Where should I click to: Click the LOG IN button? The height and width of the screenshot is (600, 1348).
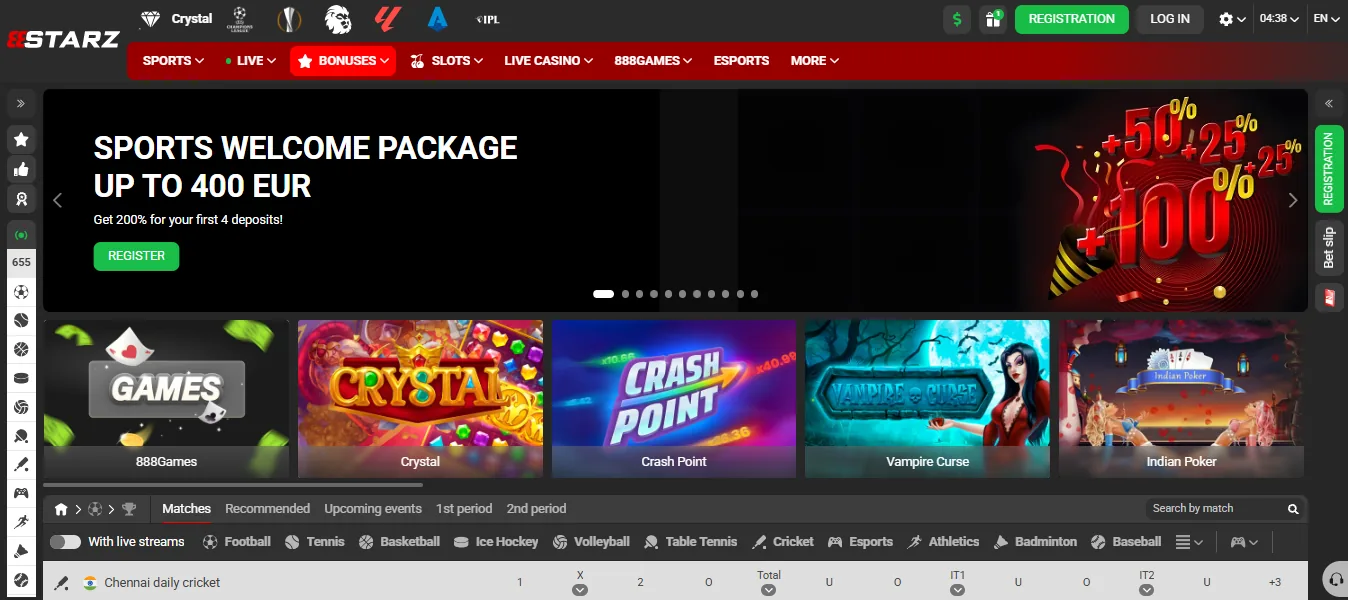[x=1169, y=19]
